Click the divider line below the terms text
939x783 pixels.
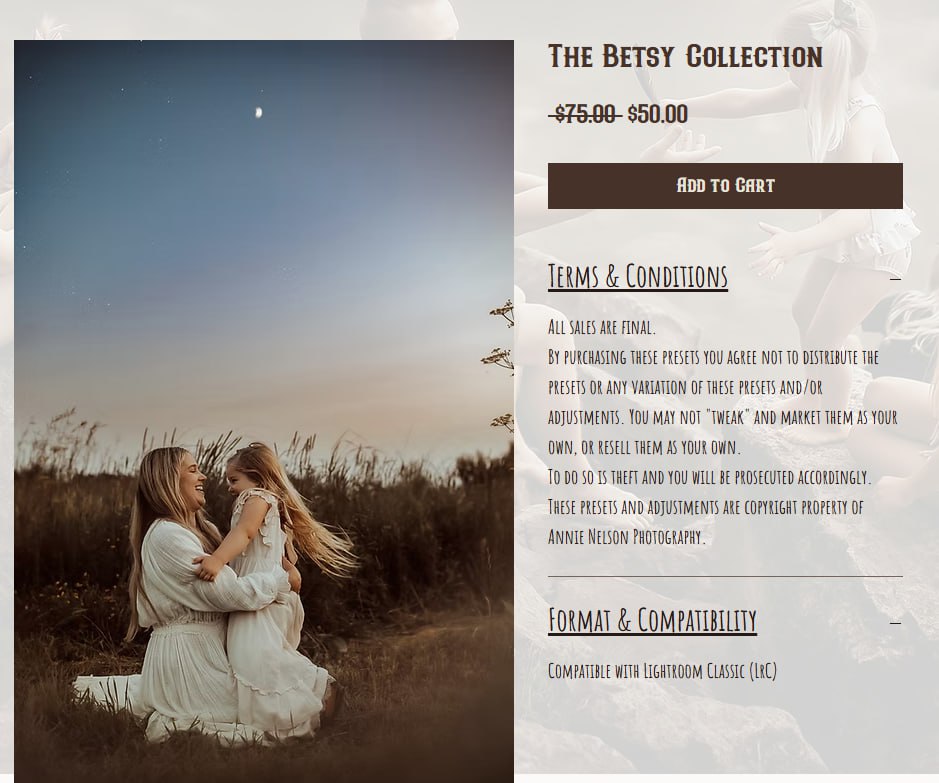725,576
